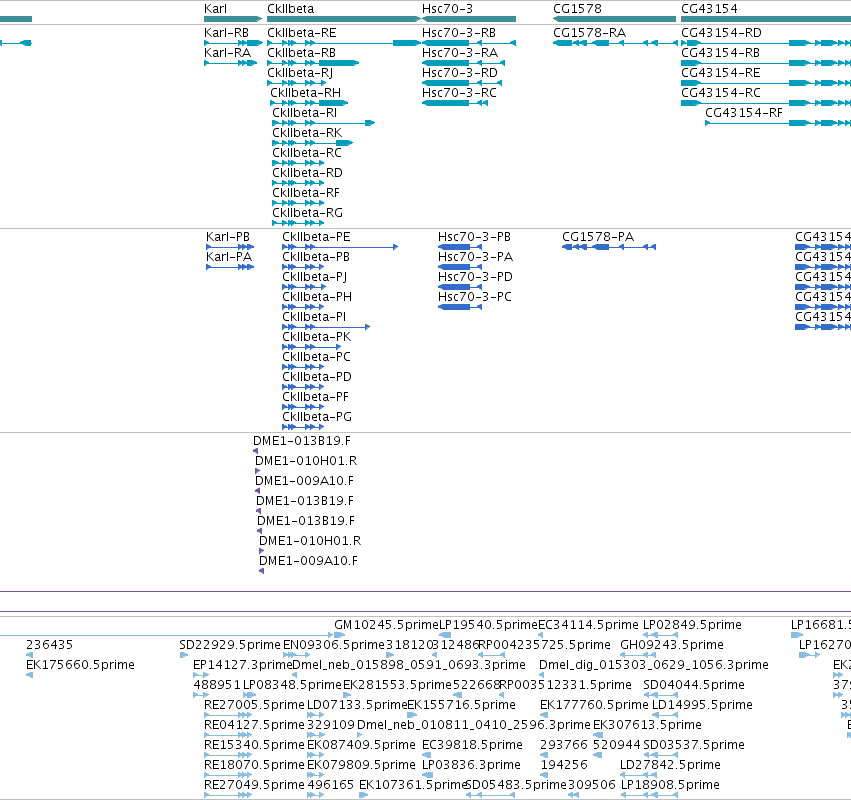
Task: Click the CkIIbeta-RE transcript label
Action: click(x=302, y=33)
